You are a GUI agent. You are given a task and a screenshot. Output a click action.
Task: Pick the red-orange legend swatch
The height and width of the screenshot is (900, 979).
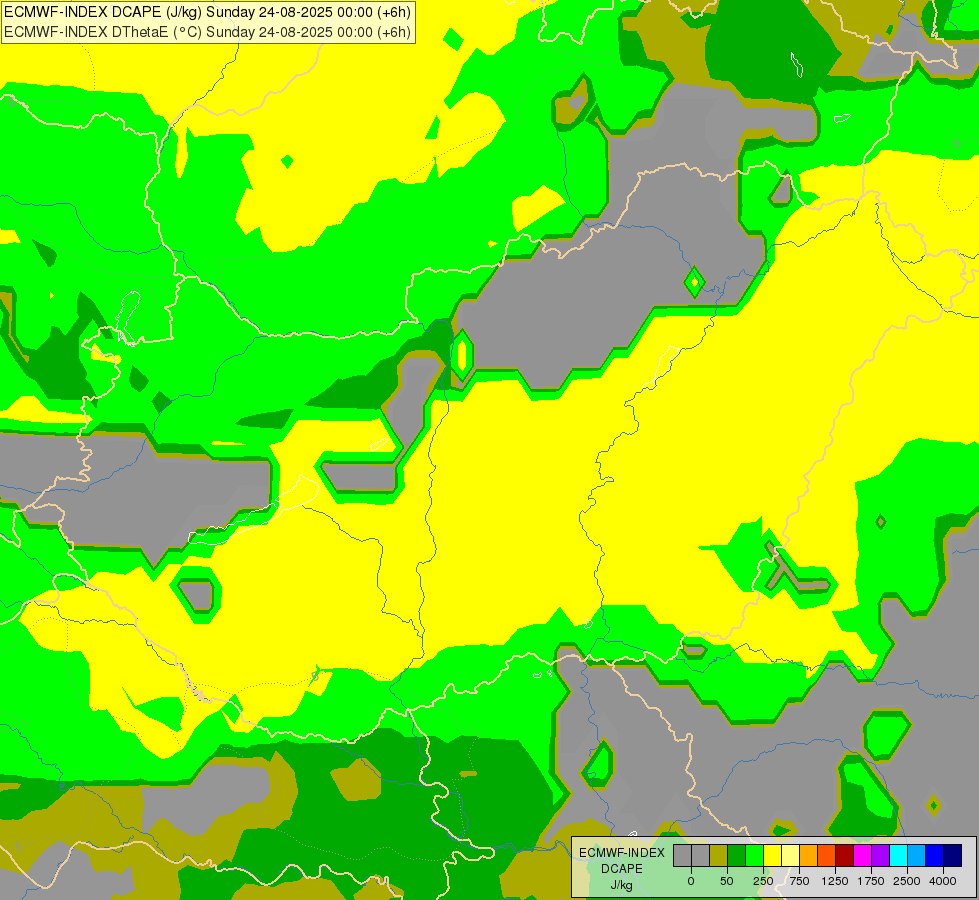point(827,856)
